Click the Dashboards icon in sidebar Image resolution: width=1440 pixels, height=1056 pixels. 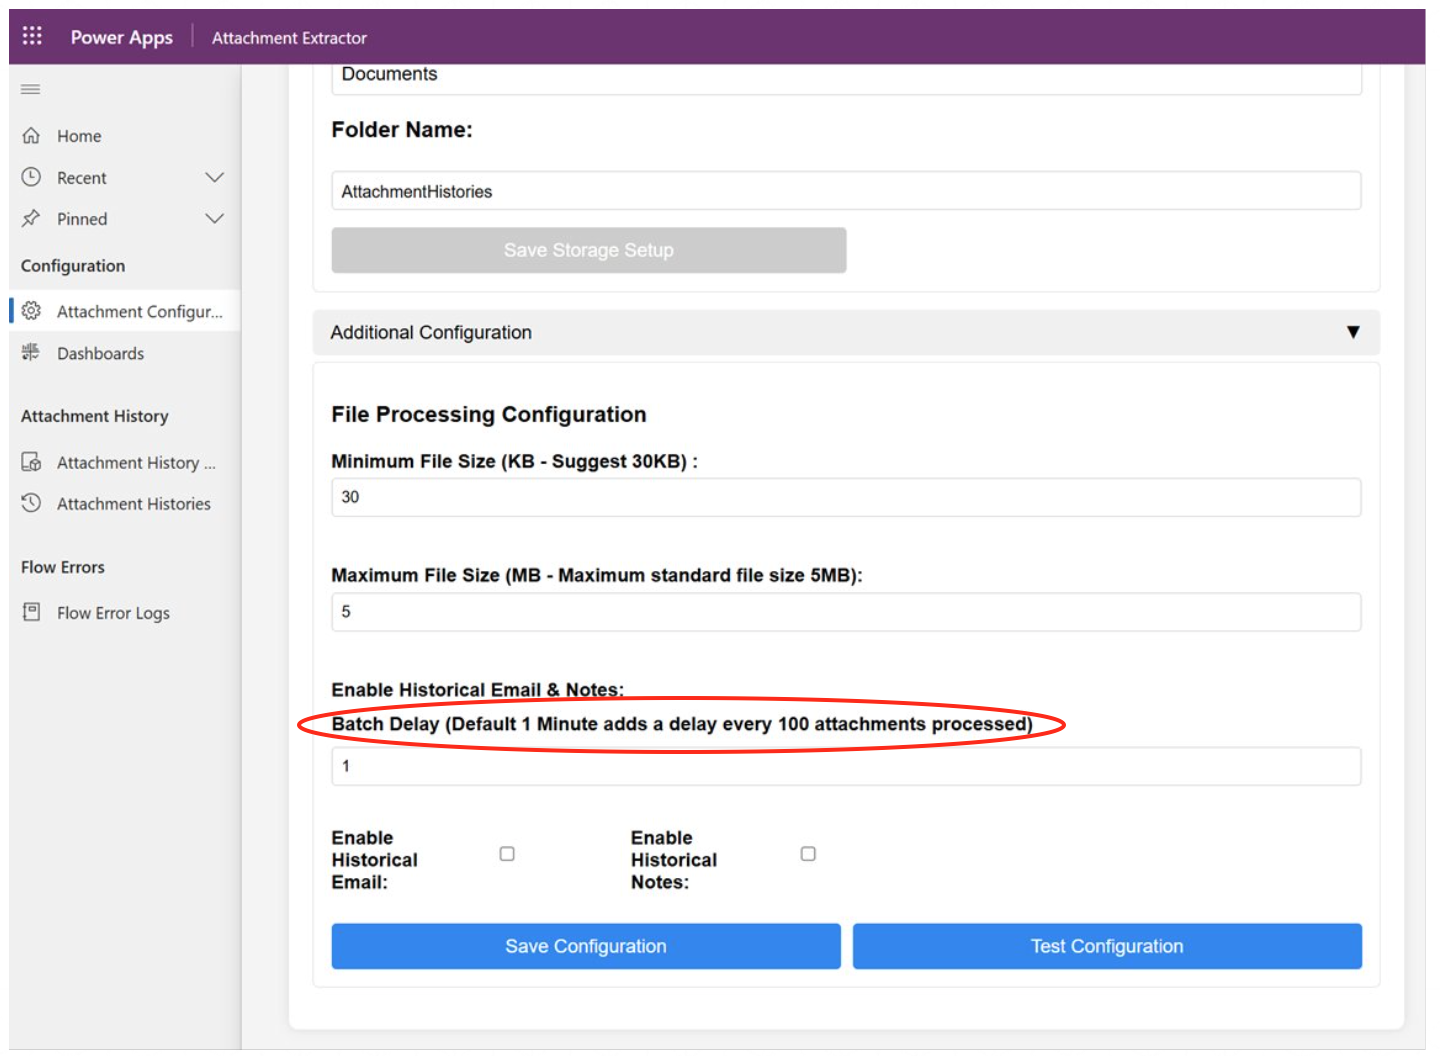(x=32, y=353)
